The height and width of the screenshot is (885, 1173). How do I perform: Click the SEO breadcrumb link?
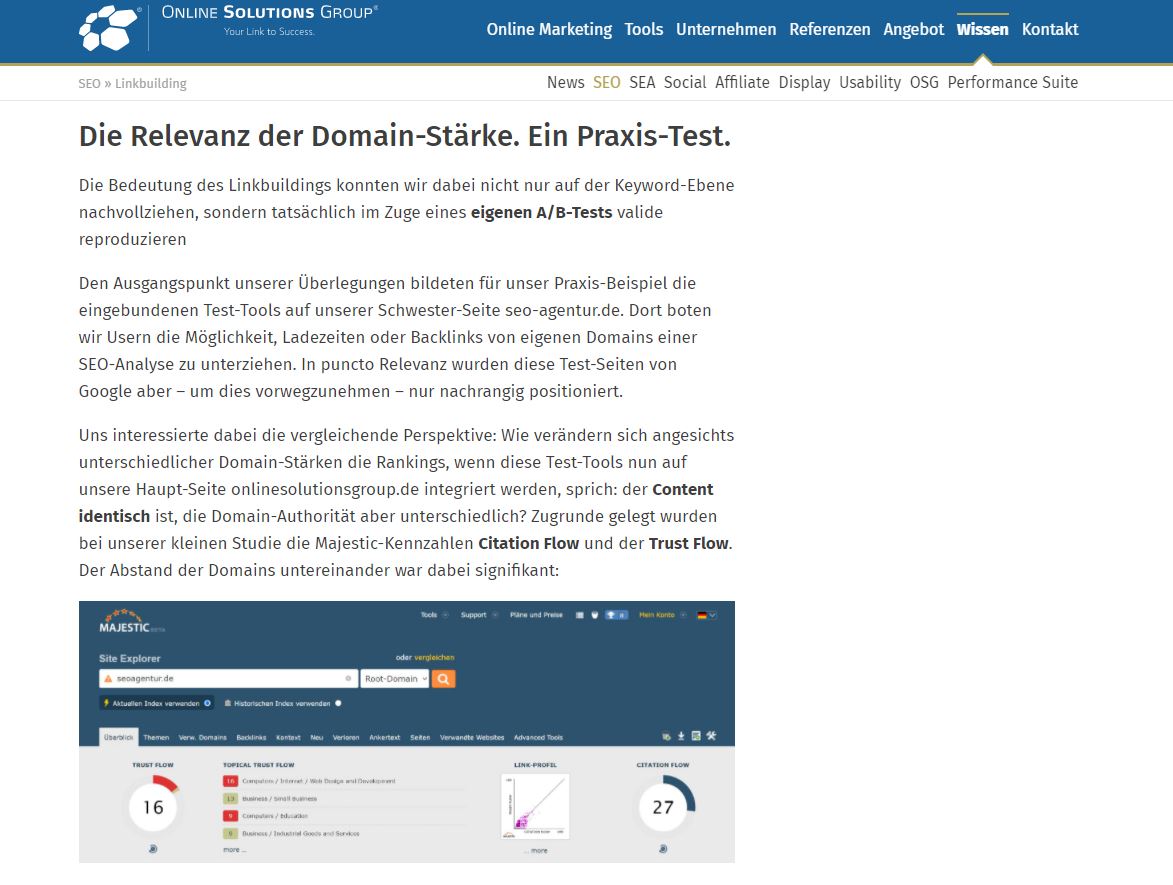point(89,83)
